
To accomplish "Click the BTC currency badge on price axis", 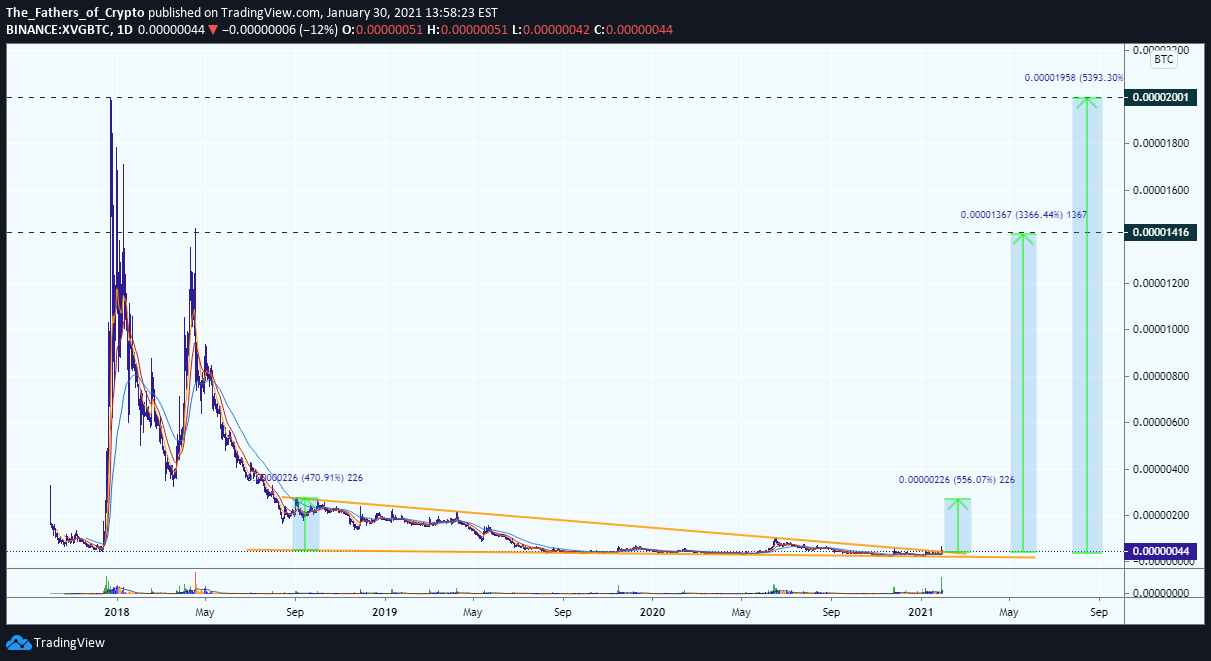I will [1164, 60].
